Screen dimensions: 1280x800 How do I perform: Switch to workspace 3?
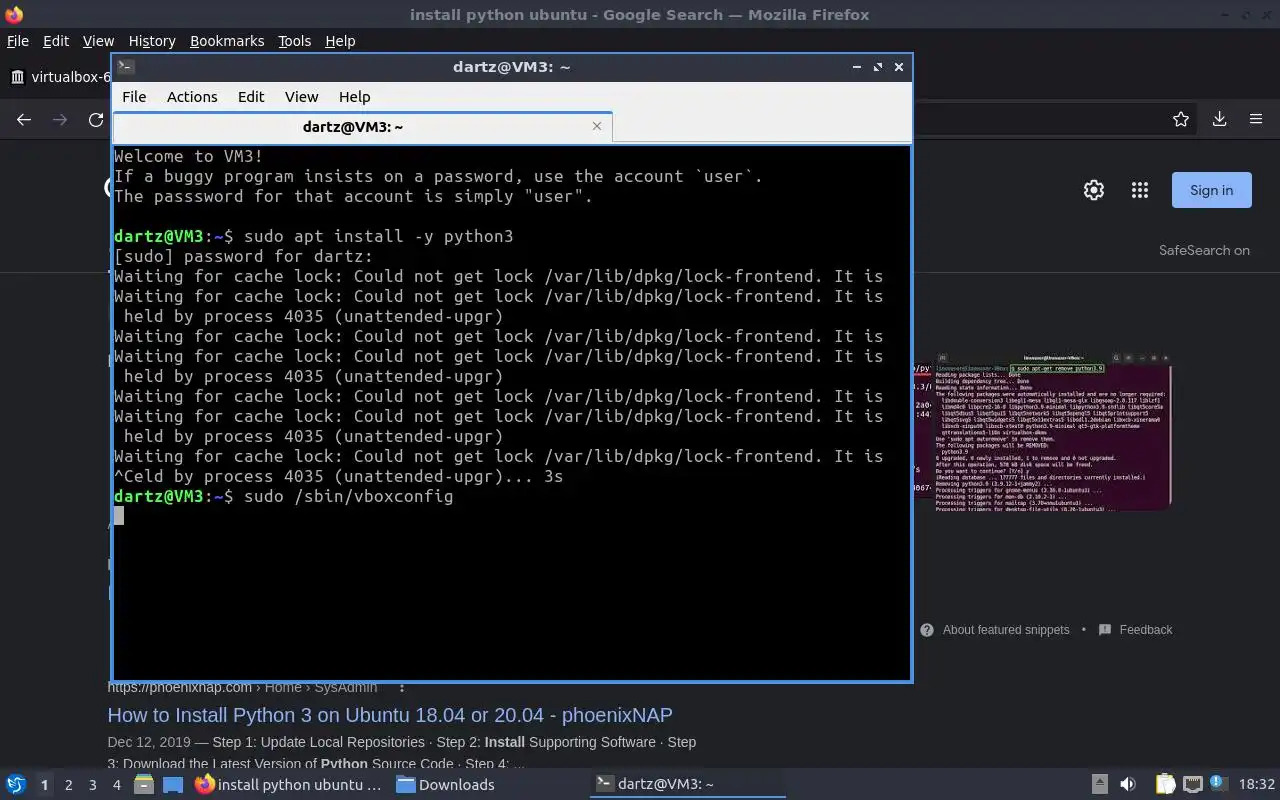click(x=92, y=785)
